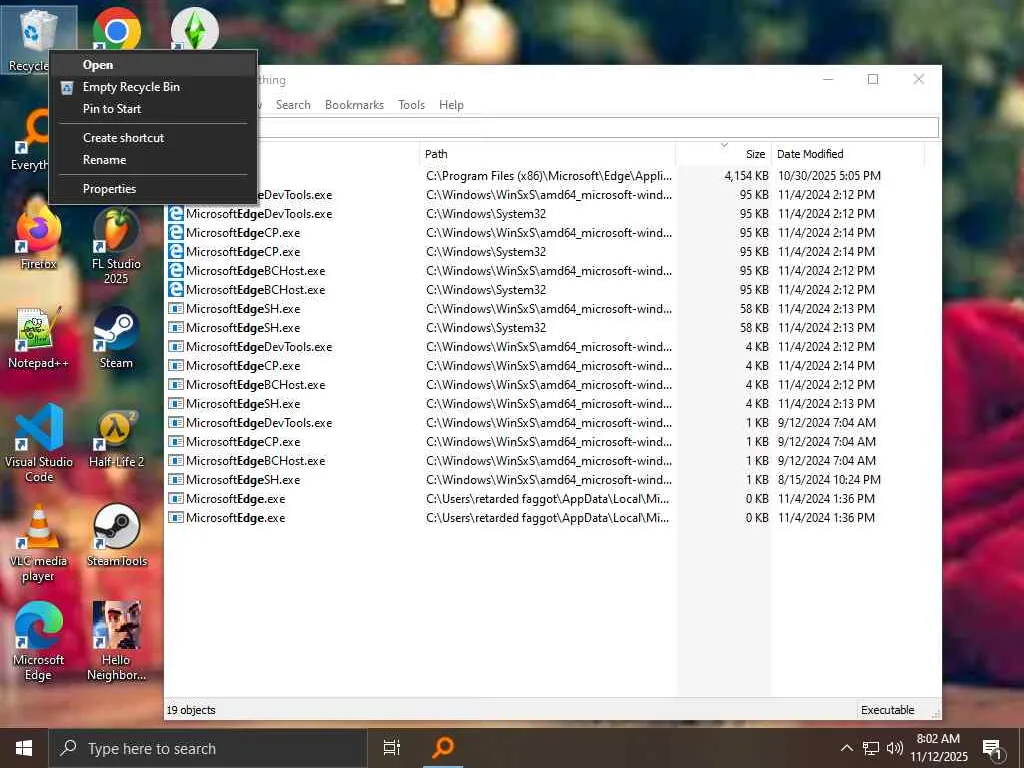This screenshot has height=768, width=1024.
Task: Select the 4 KB MicrosoftEdgeDevTools.exe row name
Action: 259,347
